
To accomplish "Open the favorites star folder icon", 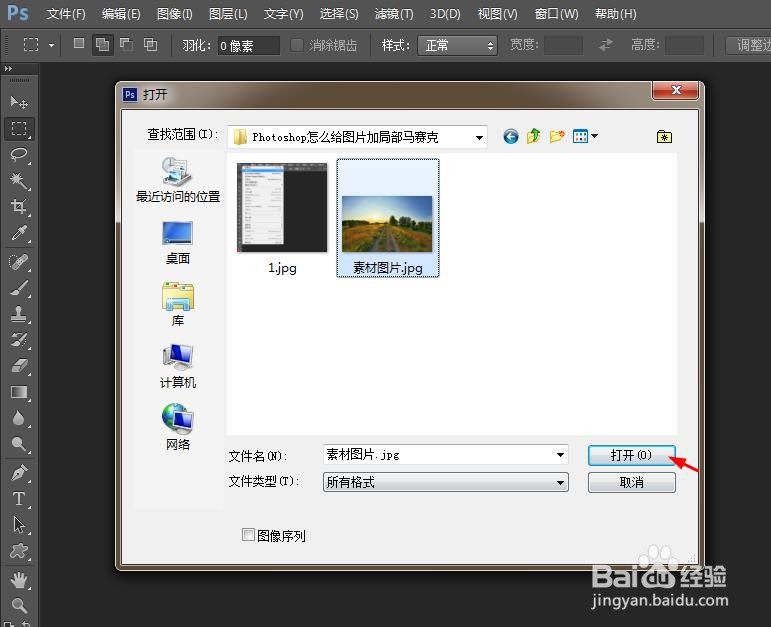I will point(664,136).
